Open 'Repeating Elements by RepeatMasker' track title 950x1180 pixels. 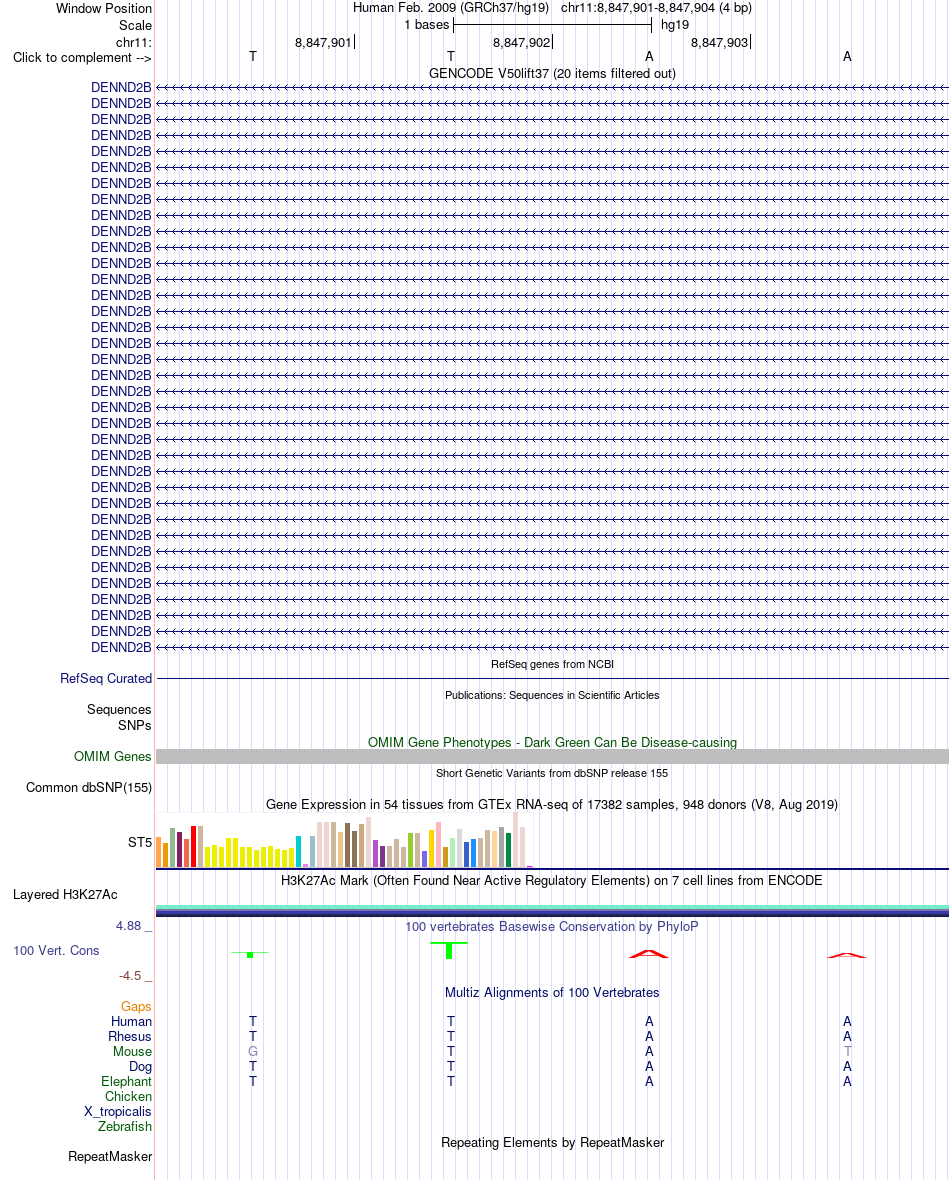pos(552,1142)
